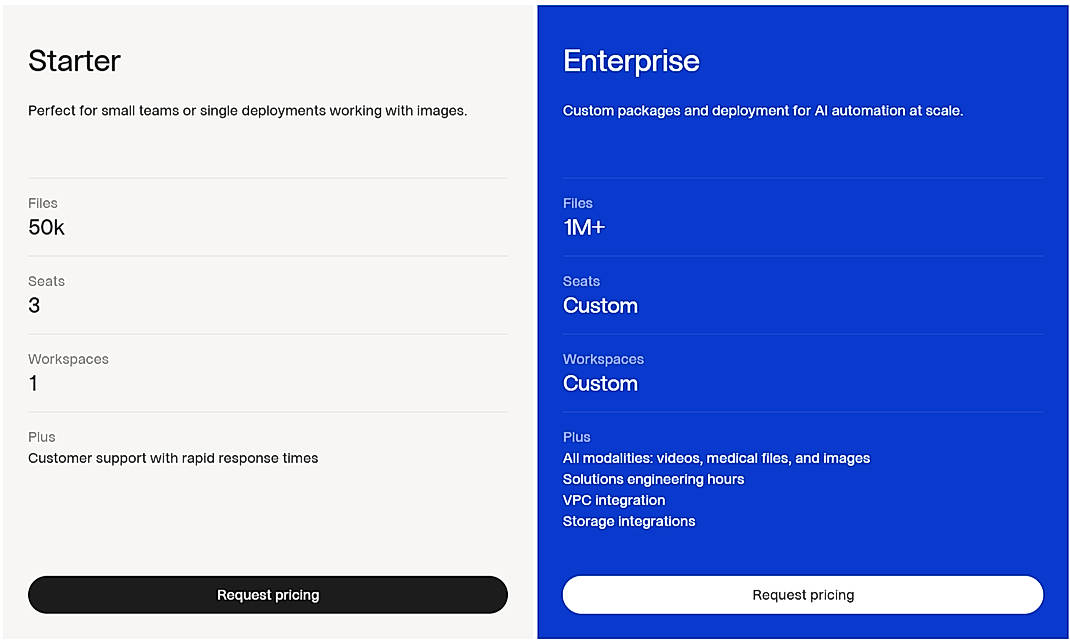Image resolution: width=1070 pixels, height=640 pixels.
Task: Click the 50k files value under Starter
Action: 45,228
